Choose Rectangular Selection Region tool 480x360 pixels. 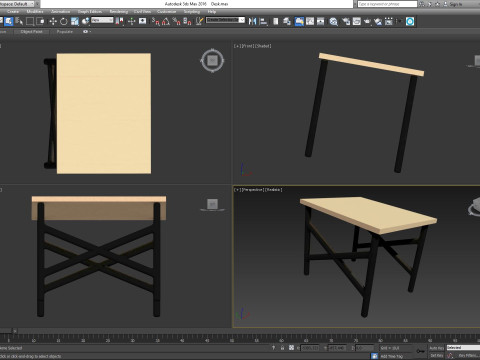tap(30, 21)
